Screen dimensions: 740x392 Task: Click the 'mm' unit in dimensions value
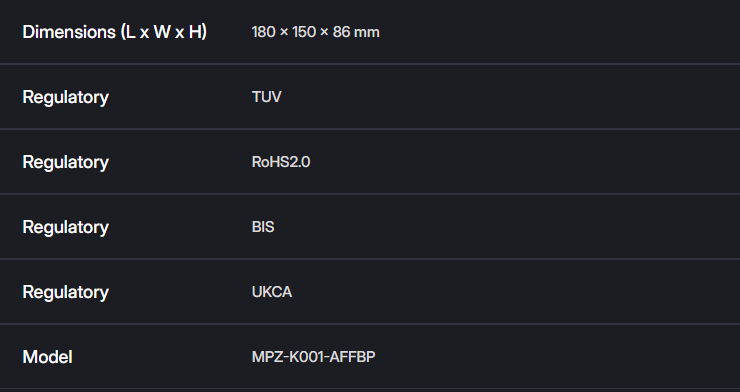click(367, 33)
